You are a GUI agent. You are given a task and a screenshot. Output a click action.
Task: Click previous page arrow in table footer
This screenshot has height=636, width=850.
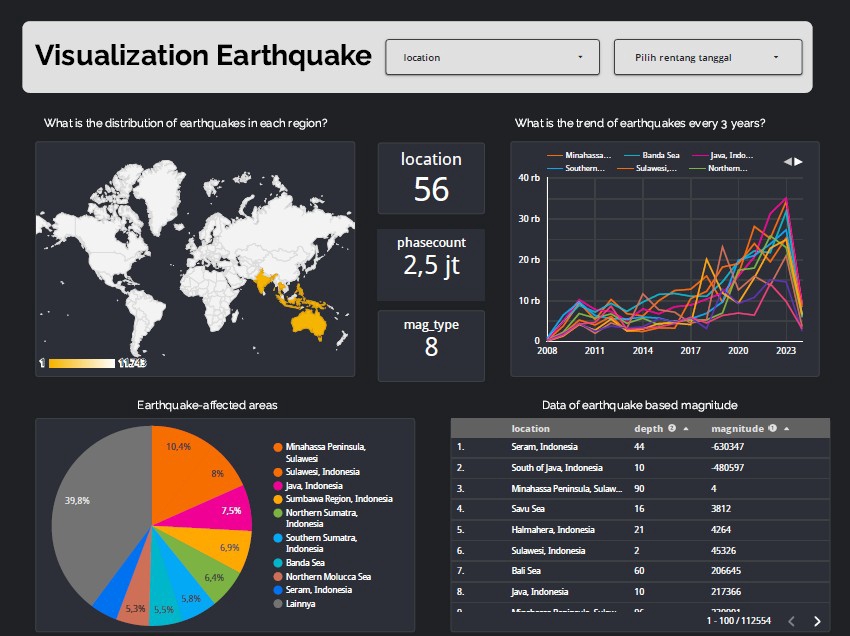(789, 621)
